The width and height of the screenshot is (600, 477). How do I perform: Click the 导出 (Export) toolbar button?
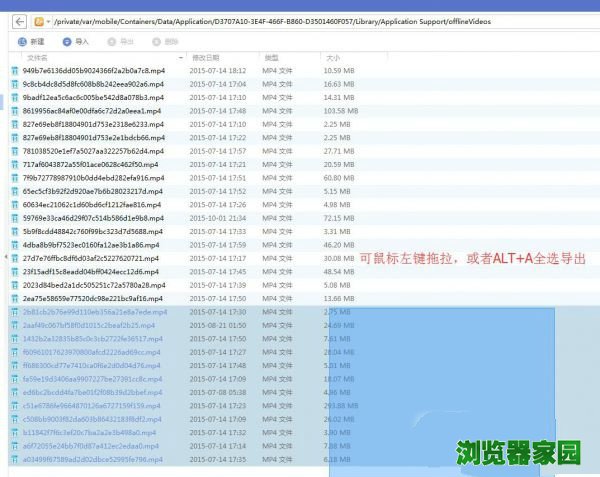click(120, 42)
